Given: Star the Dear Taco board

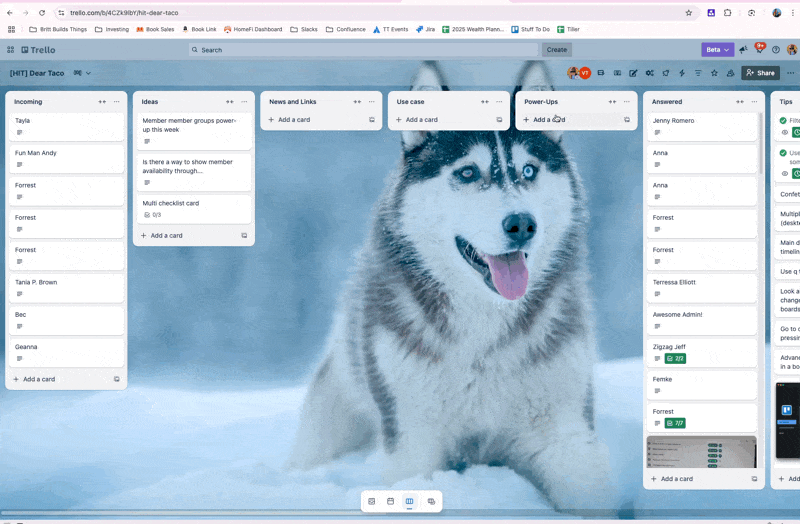Looking at the screenshot, I should 714,73.
